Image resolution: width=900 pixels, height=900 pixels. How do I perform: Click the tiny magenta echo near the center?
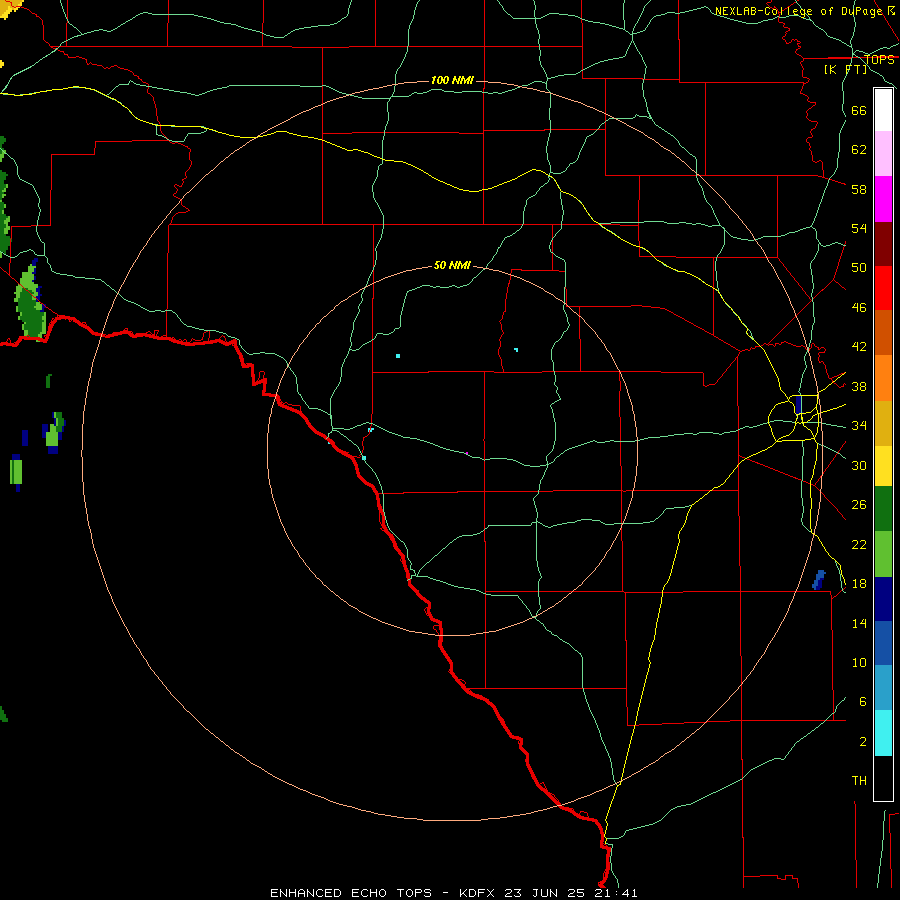[x=467, y=453]
